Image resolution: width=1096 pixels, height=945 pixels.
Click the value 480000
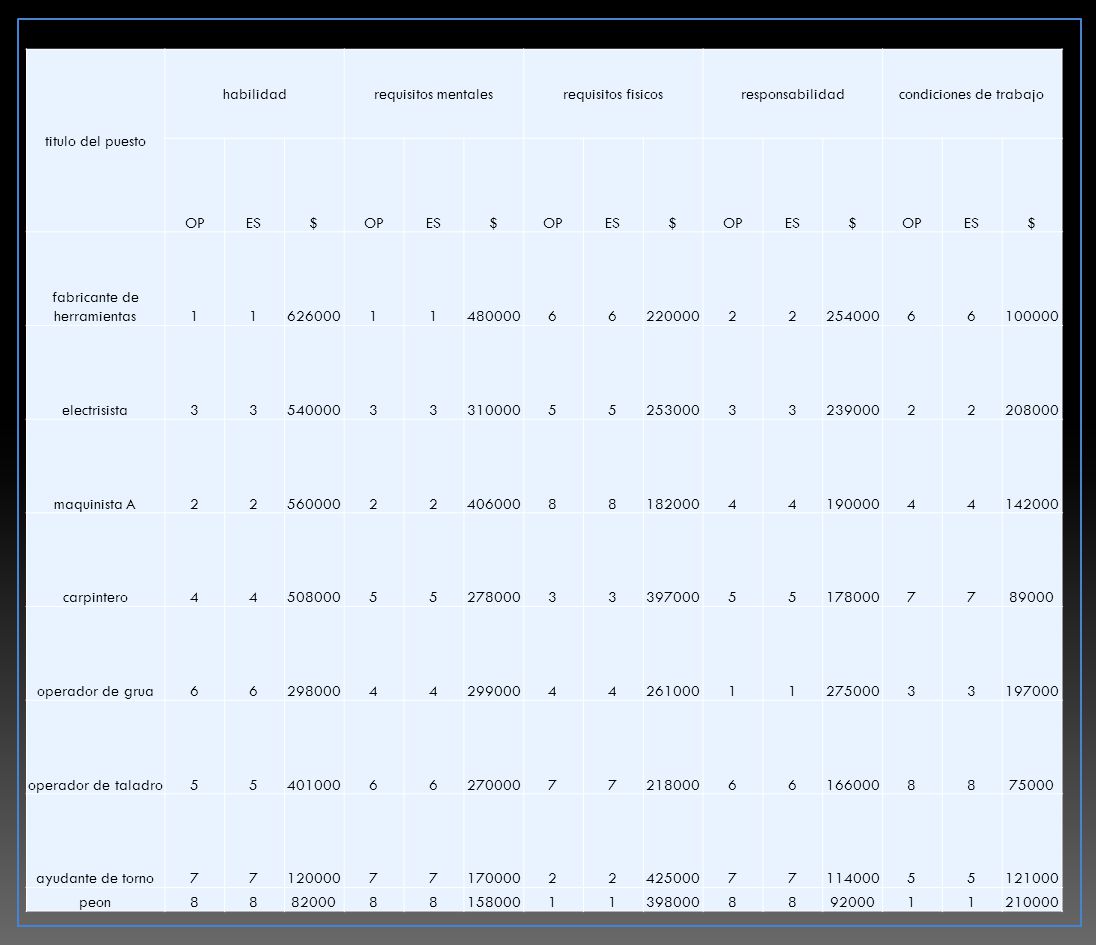[493, 316]
